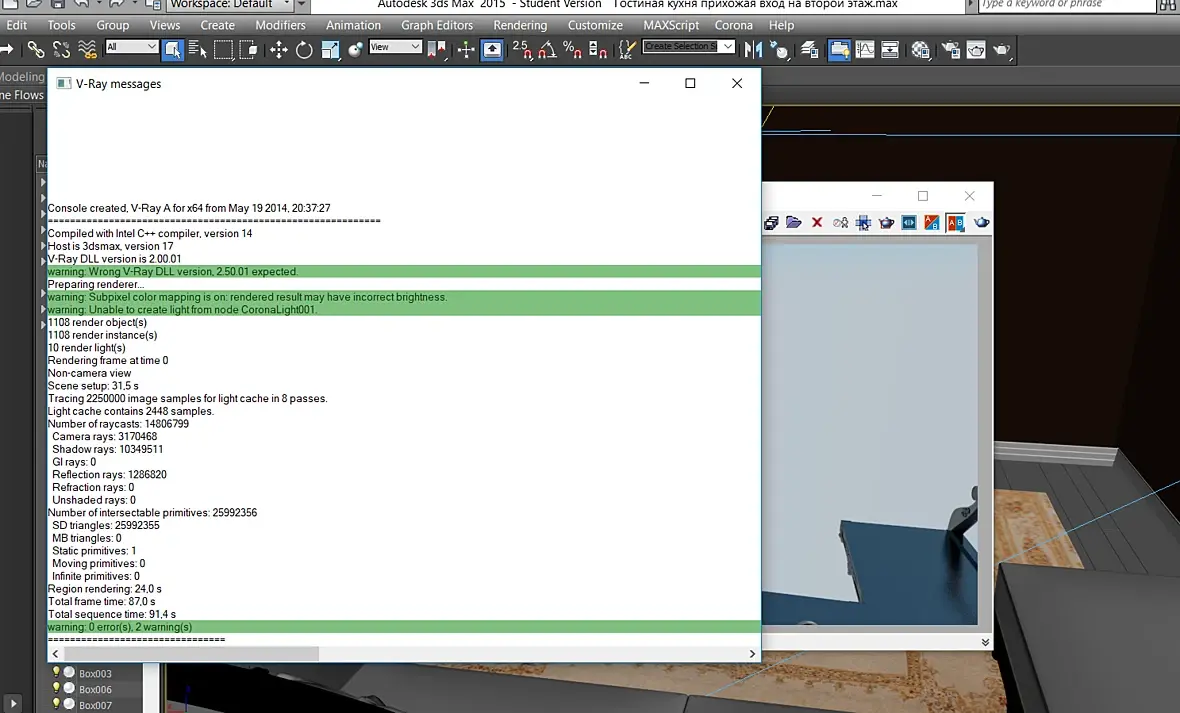The image size is (1180, 713).
Task: Select Box006 in the scene list
Action: click(x=96, y=690)
